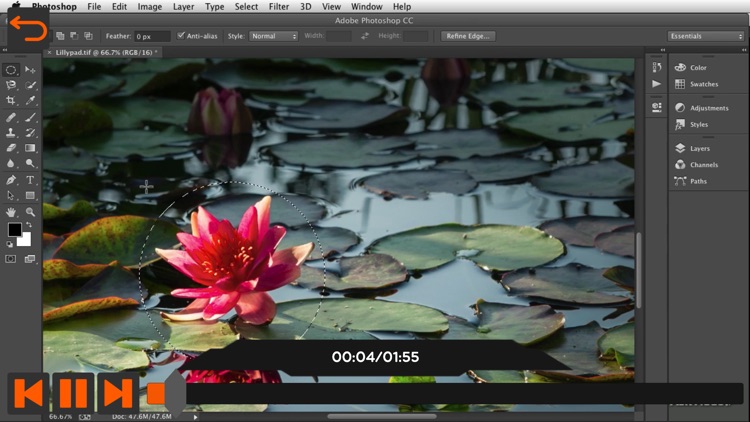
Task: Click the orange back arrow button
Action: tap(27, 27)
